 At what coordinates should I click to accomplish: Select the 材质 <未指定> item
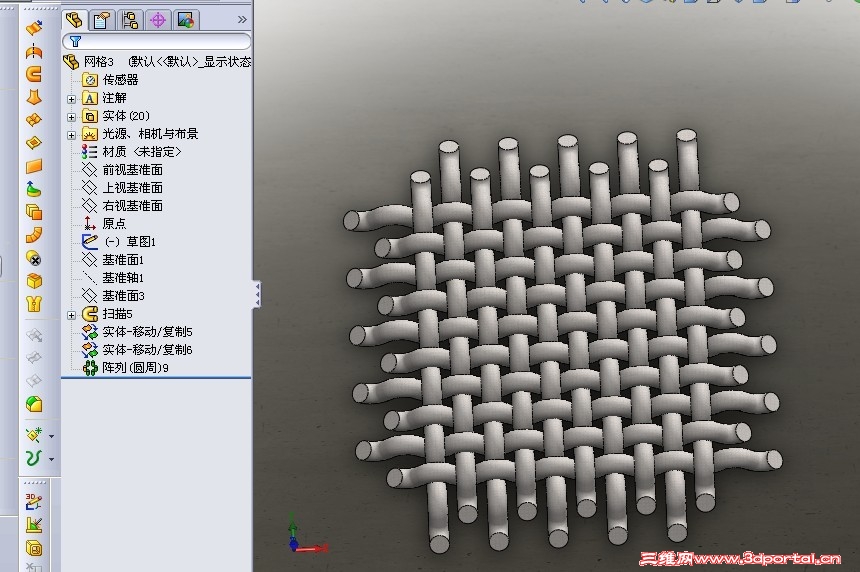[x=131, y=151]
